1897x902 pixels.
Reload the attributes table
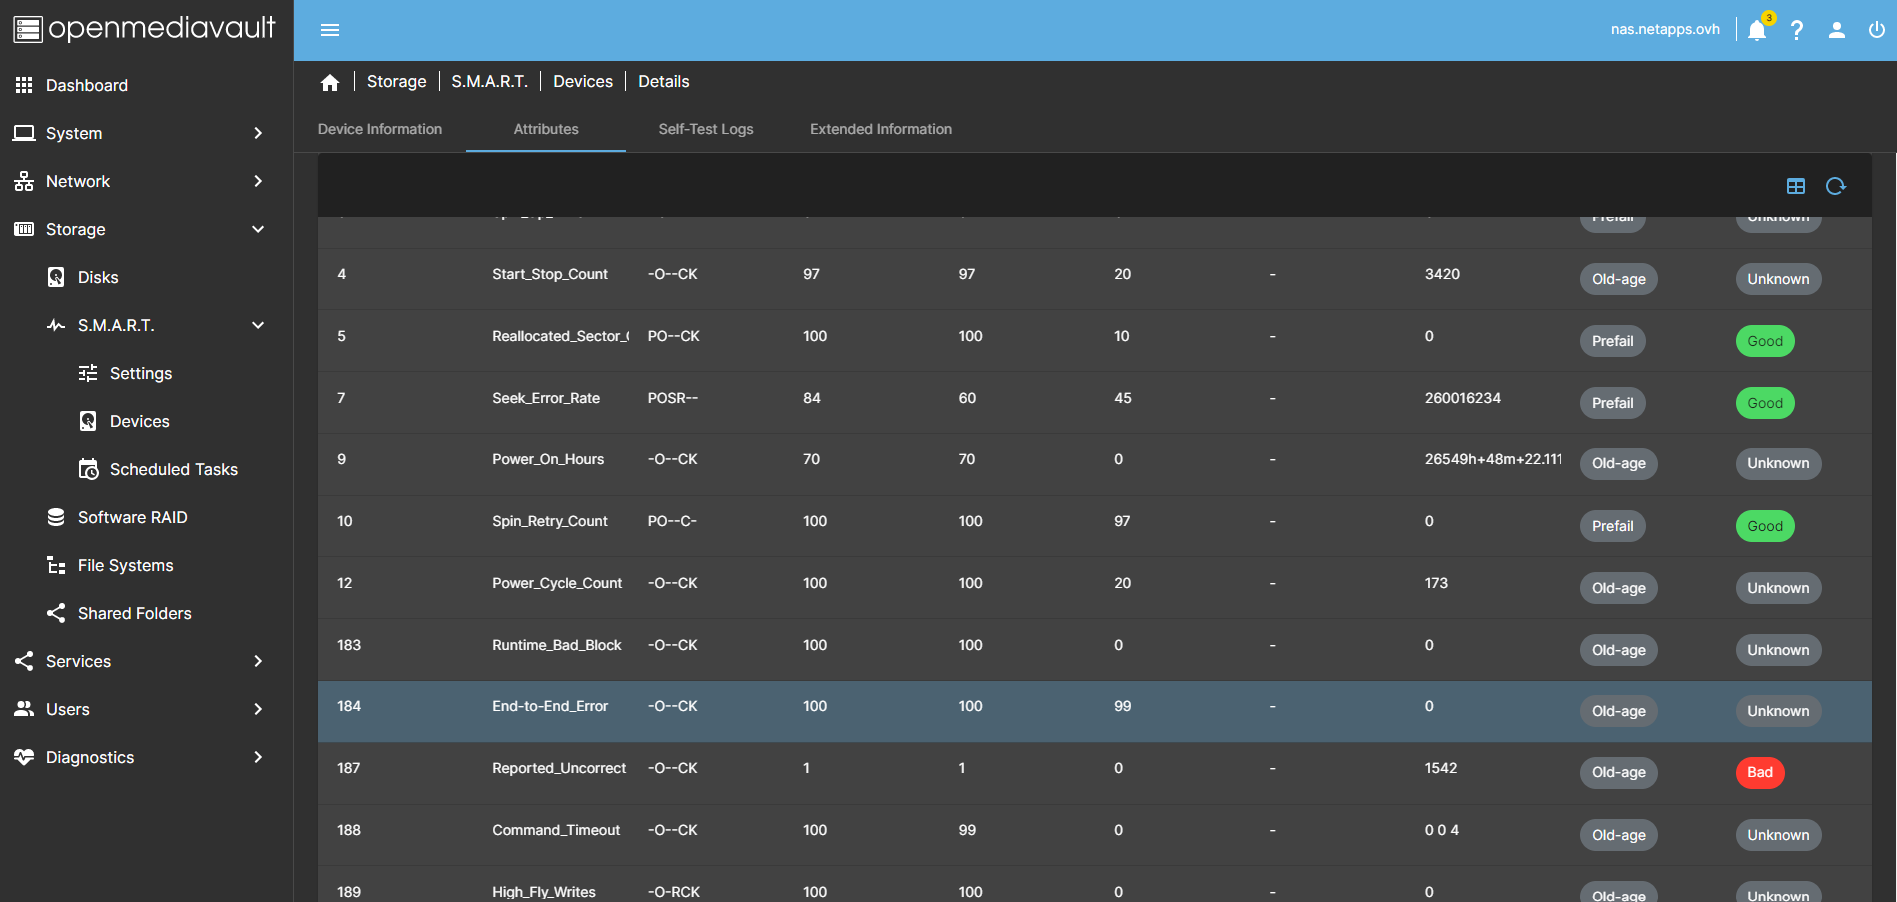click(1836, 186)
